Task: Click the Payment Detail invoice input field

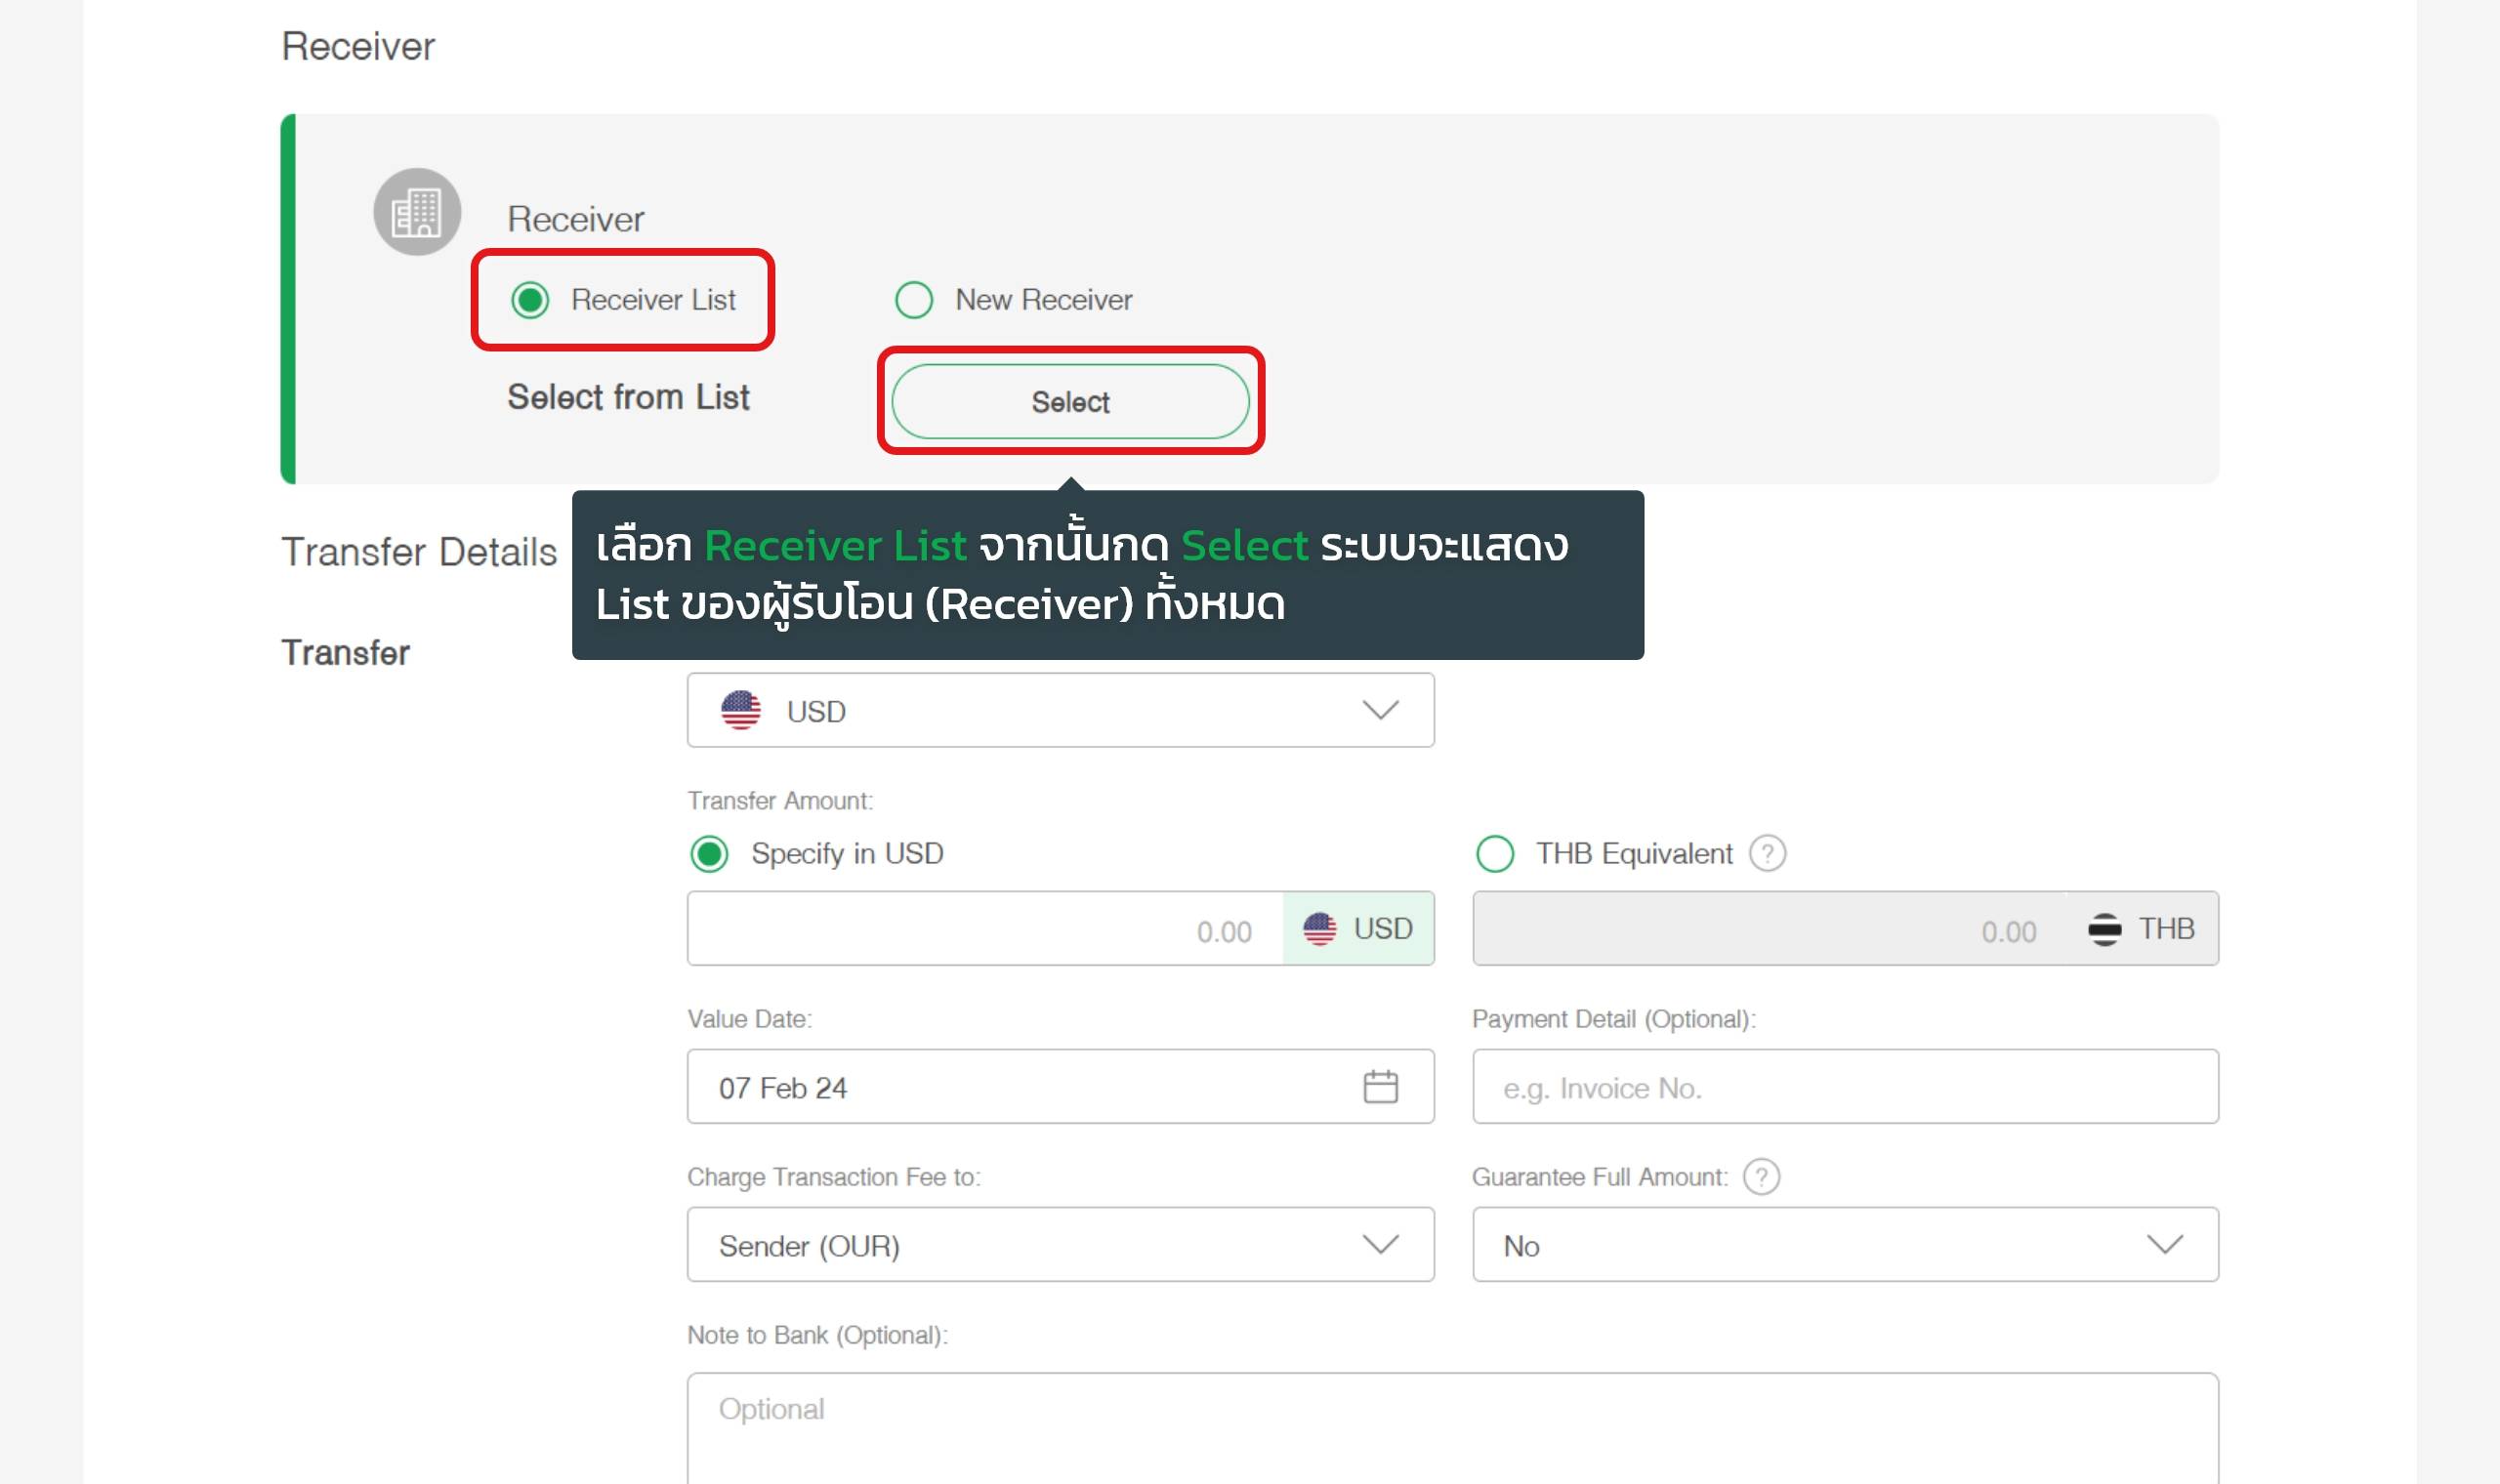Action: coord(1844,1086)
